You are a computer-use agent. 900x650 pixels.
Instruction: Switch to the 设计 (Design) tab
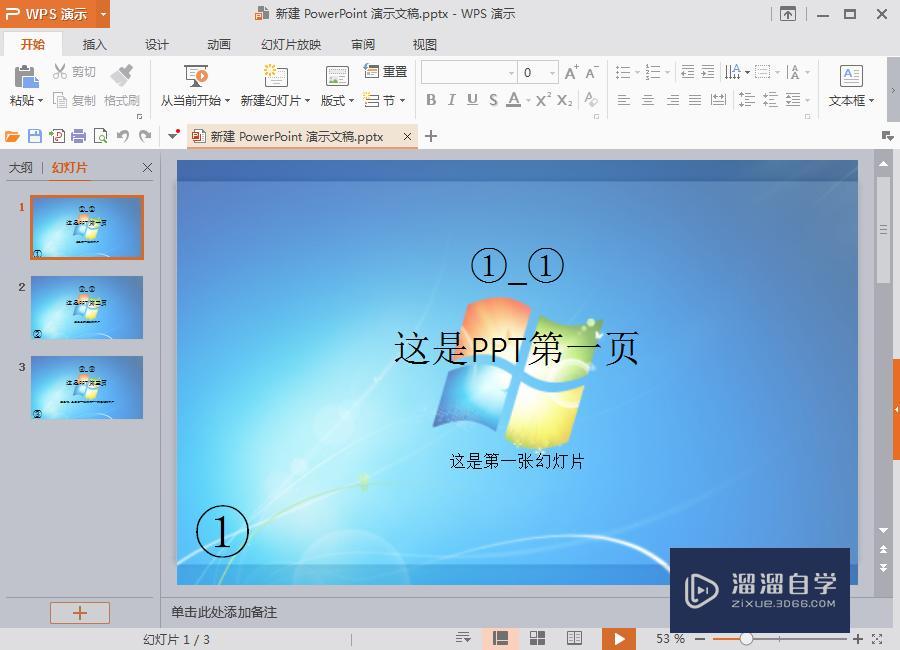156,45
